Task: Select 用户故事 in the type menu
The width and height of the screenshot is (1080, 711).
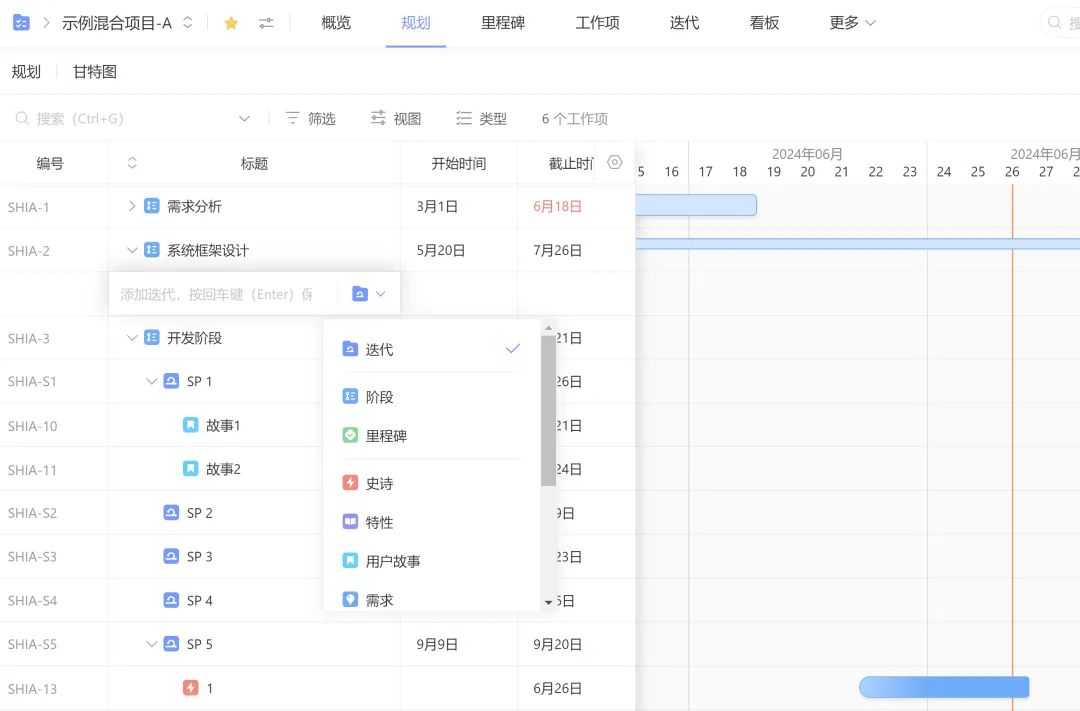Action: click(431, 561)
